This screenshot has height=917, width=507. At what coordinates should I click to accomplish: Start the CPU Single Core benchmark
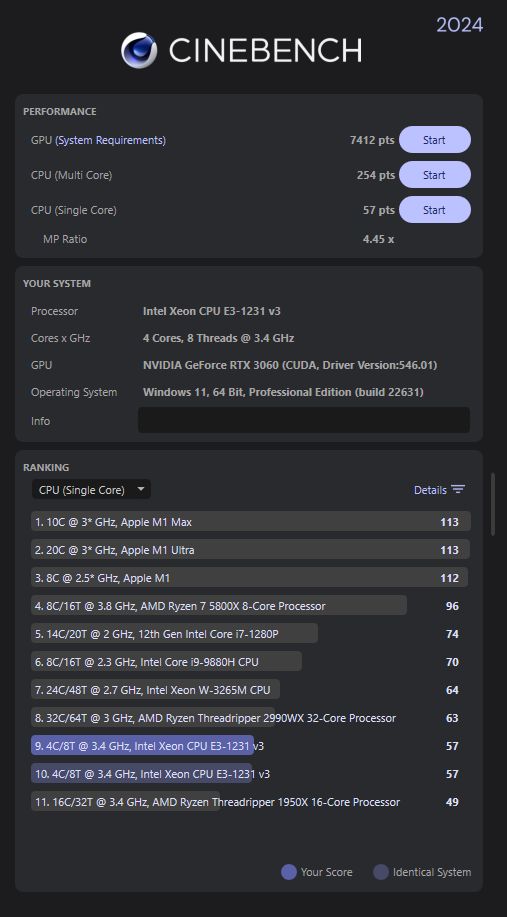click(x=434, y=210)
